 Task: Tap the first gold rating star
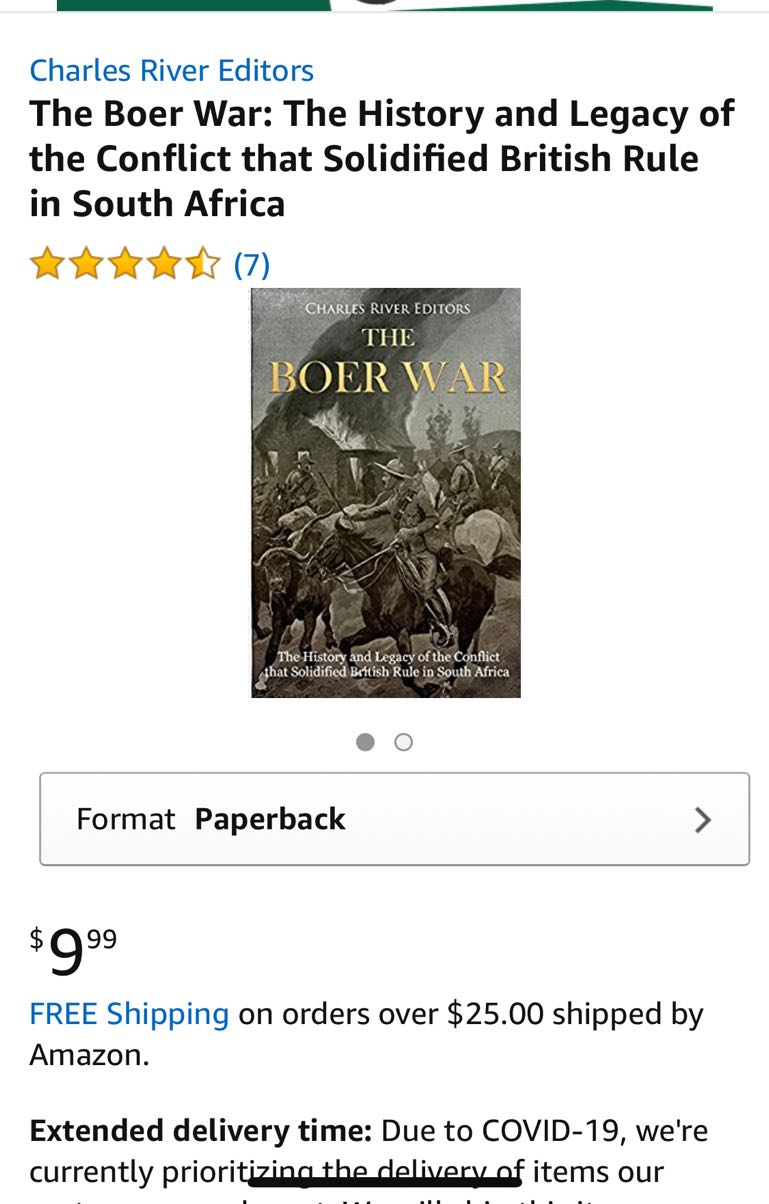coord(47,265)
